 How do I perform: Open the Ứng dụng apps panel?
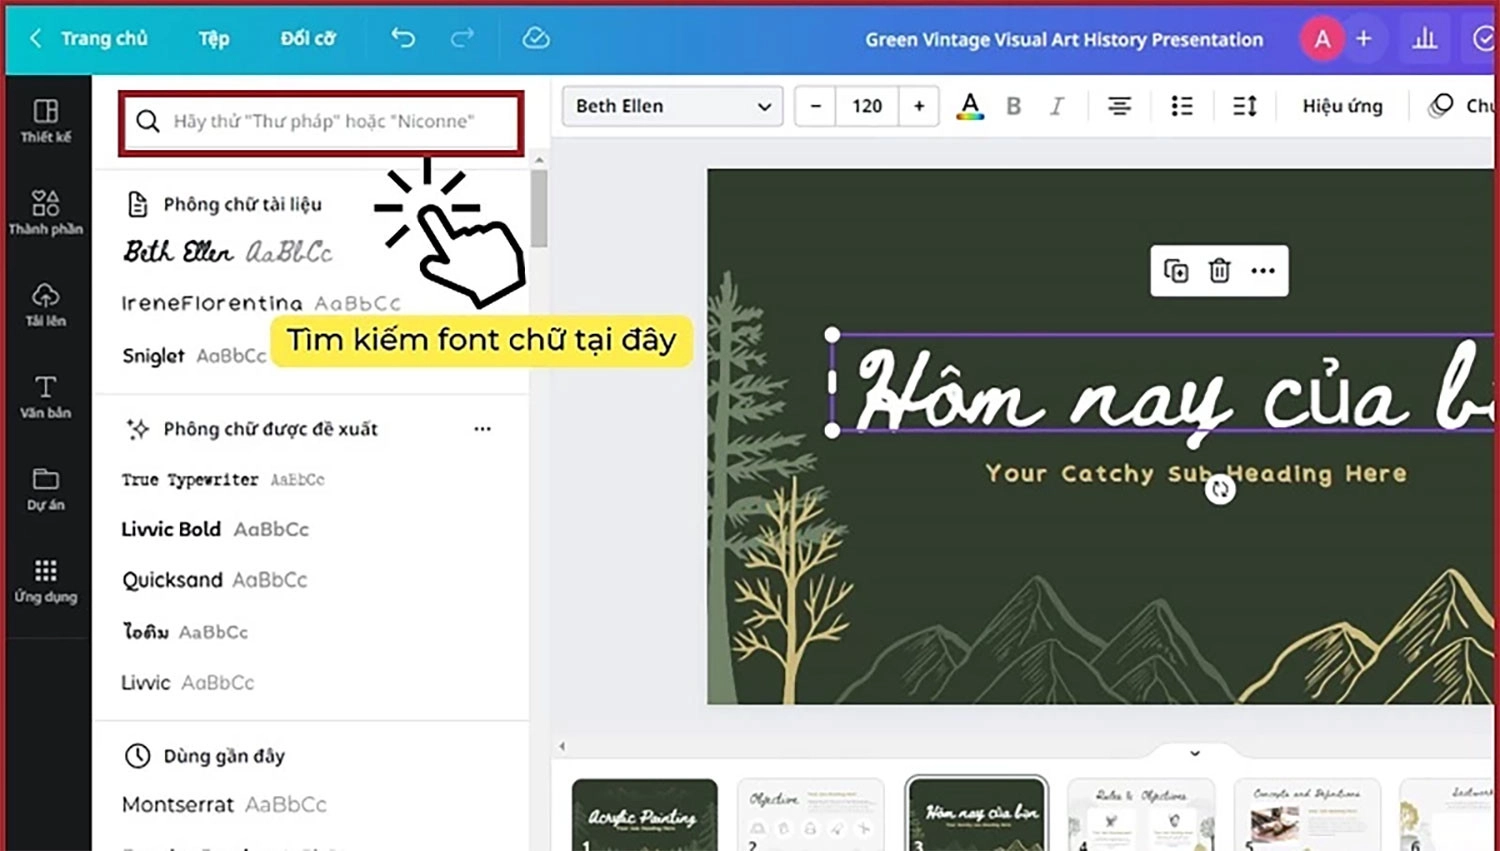point(46,580)
